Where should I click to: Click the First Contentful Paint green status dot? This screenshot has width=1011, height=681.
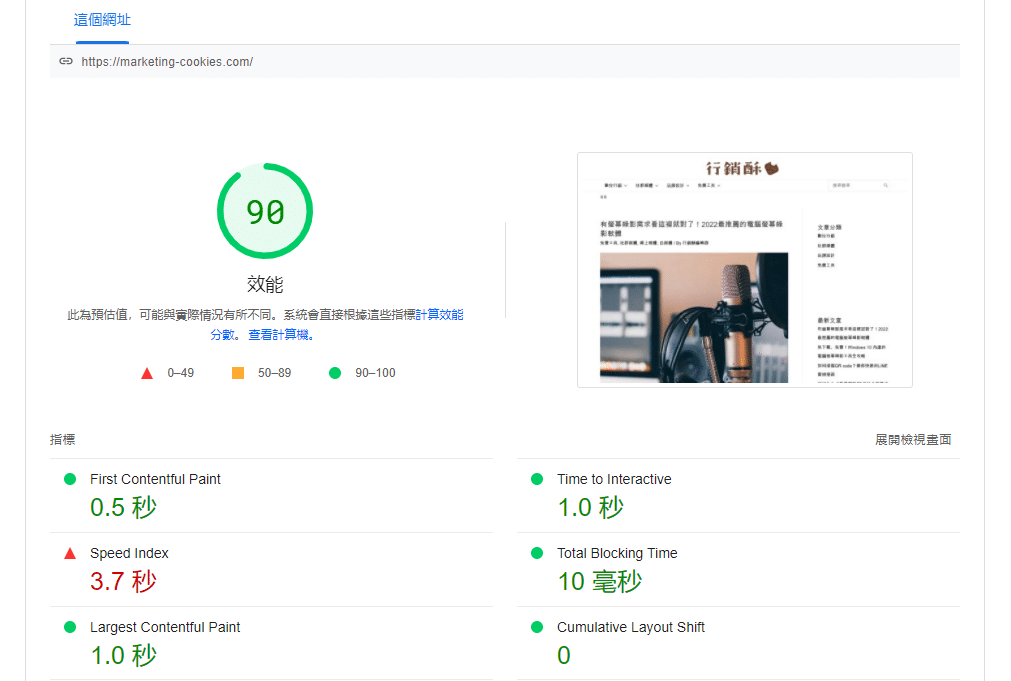pos(70,479)
